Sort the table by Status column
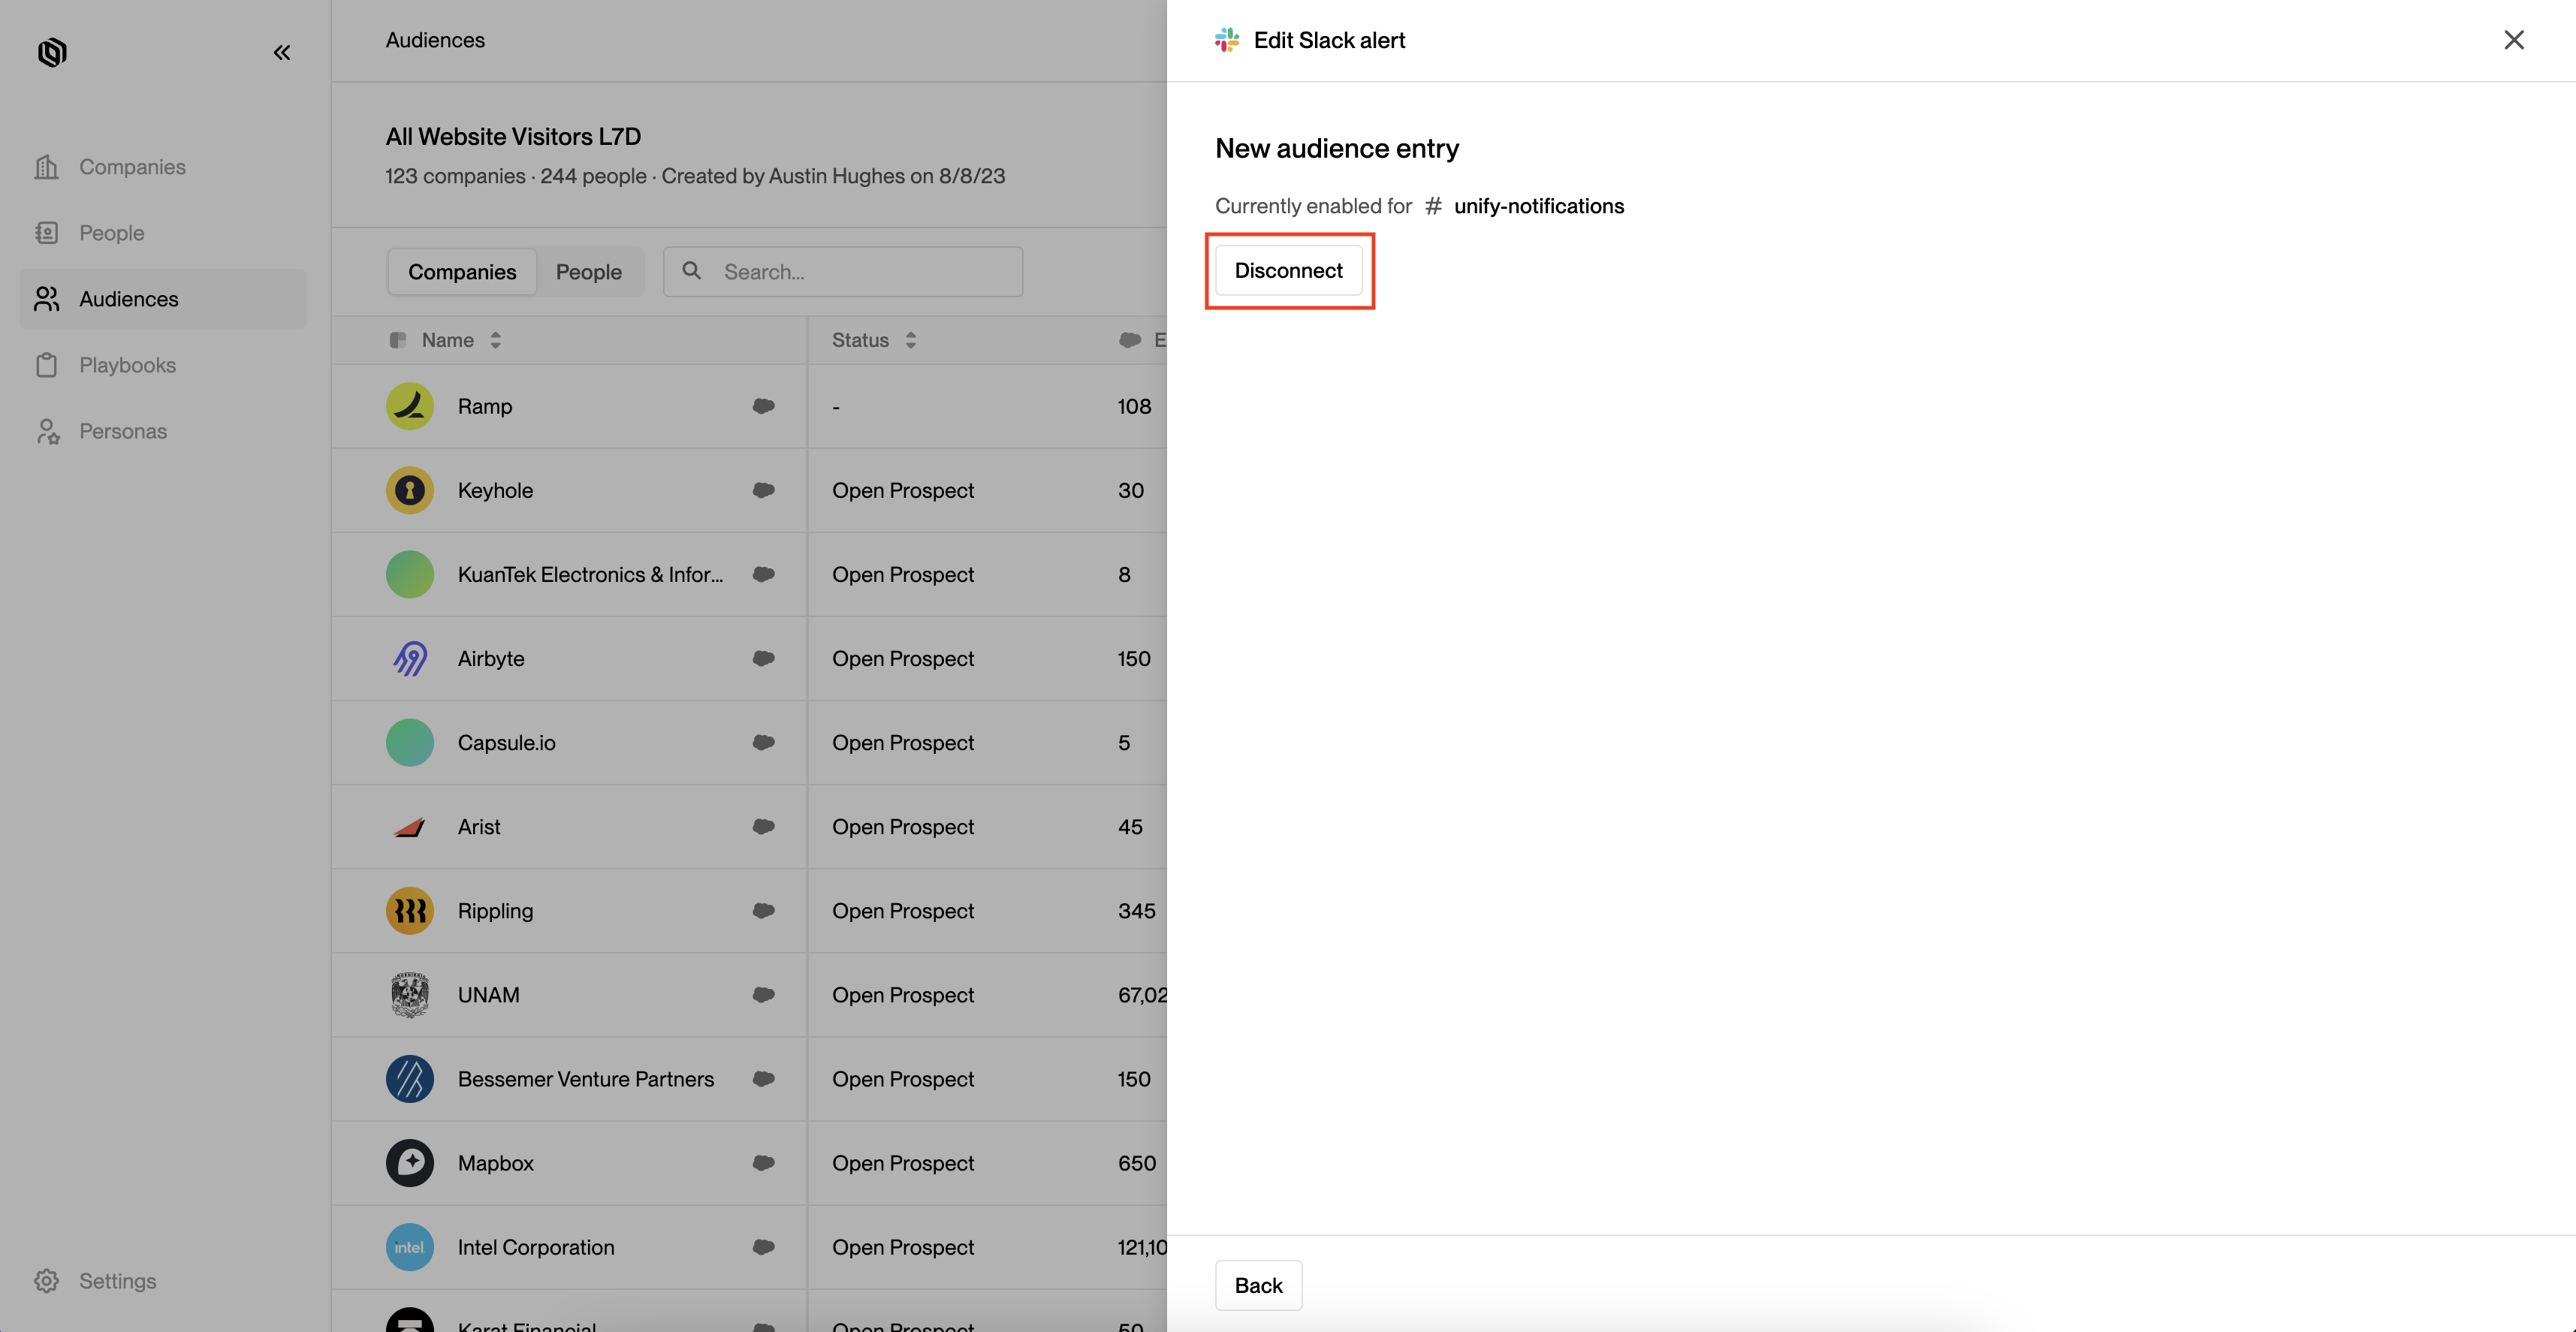 910,340
